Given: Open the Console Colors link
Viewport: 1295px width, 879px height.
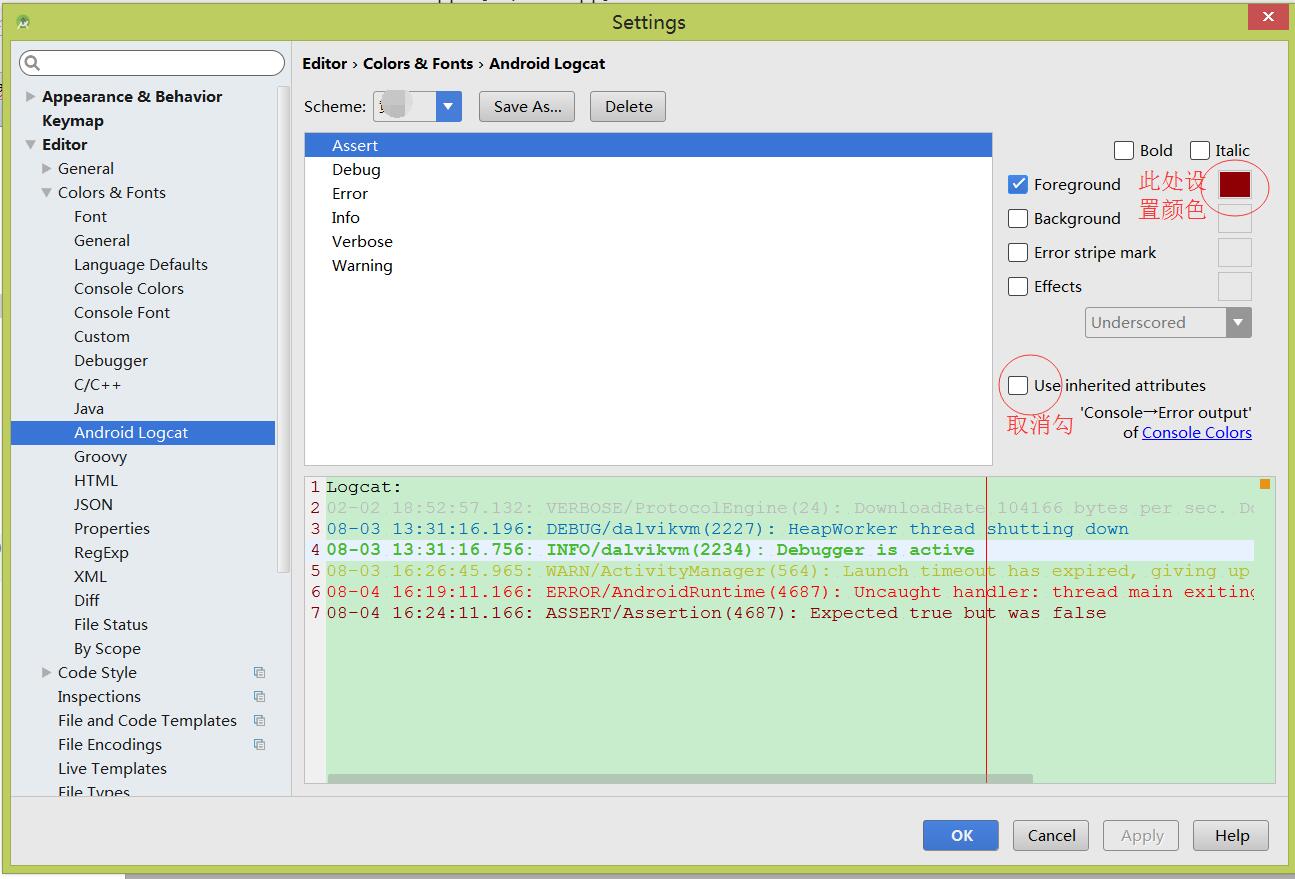Looking at the screenshot, I should tap(1196, 433).
